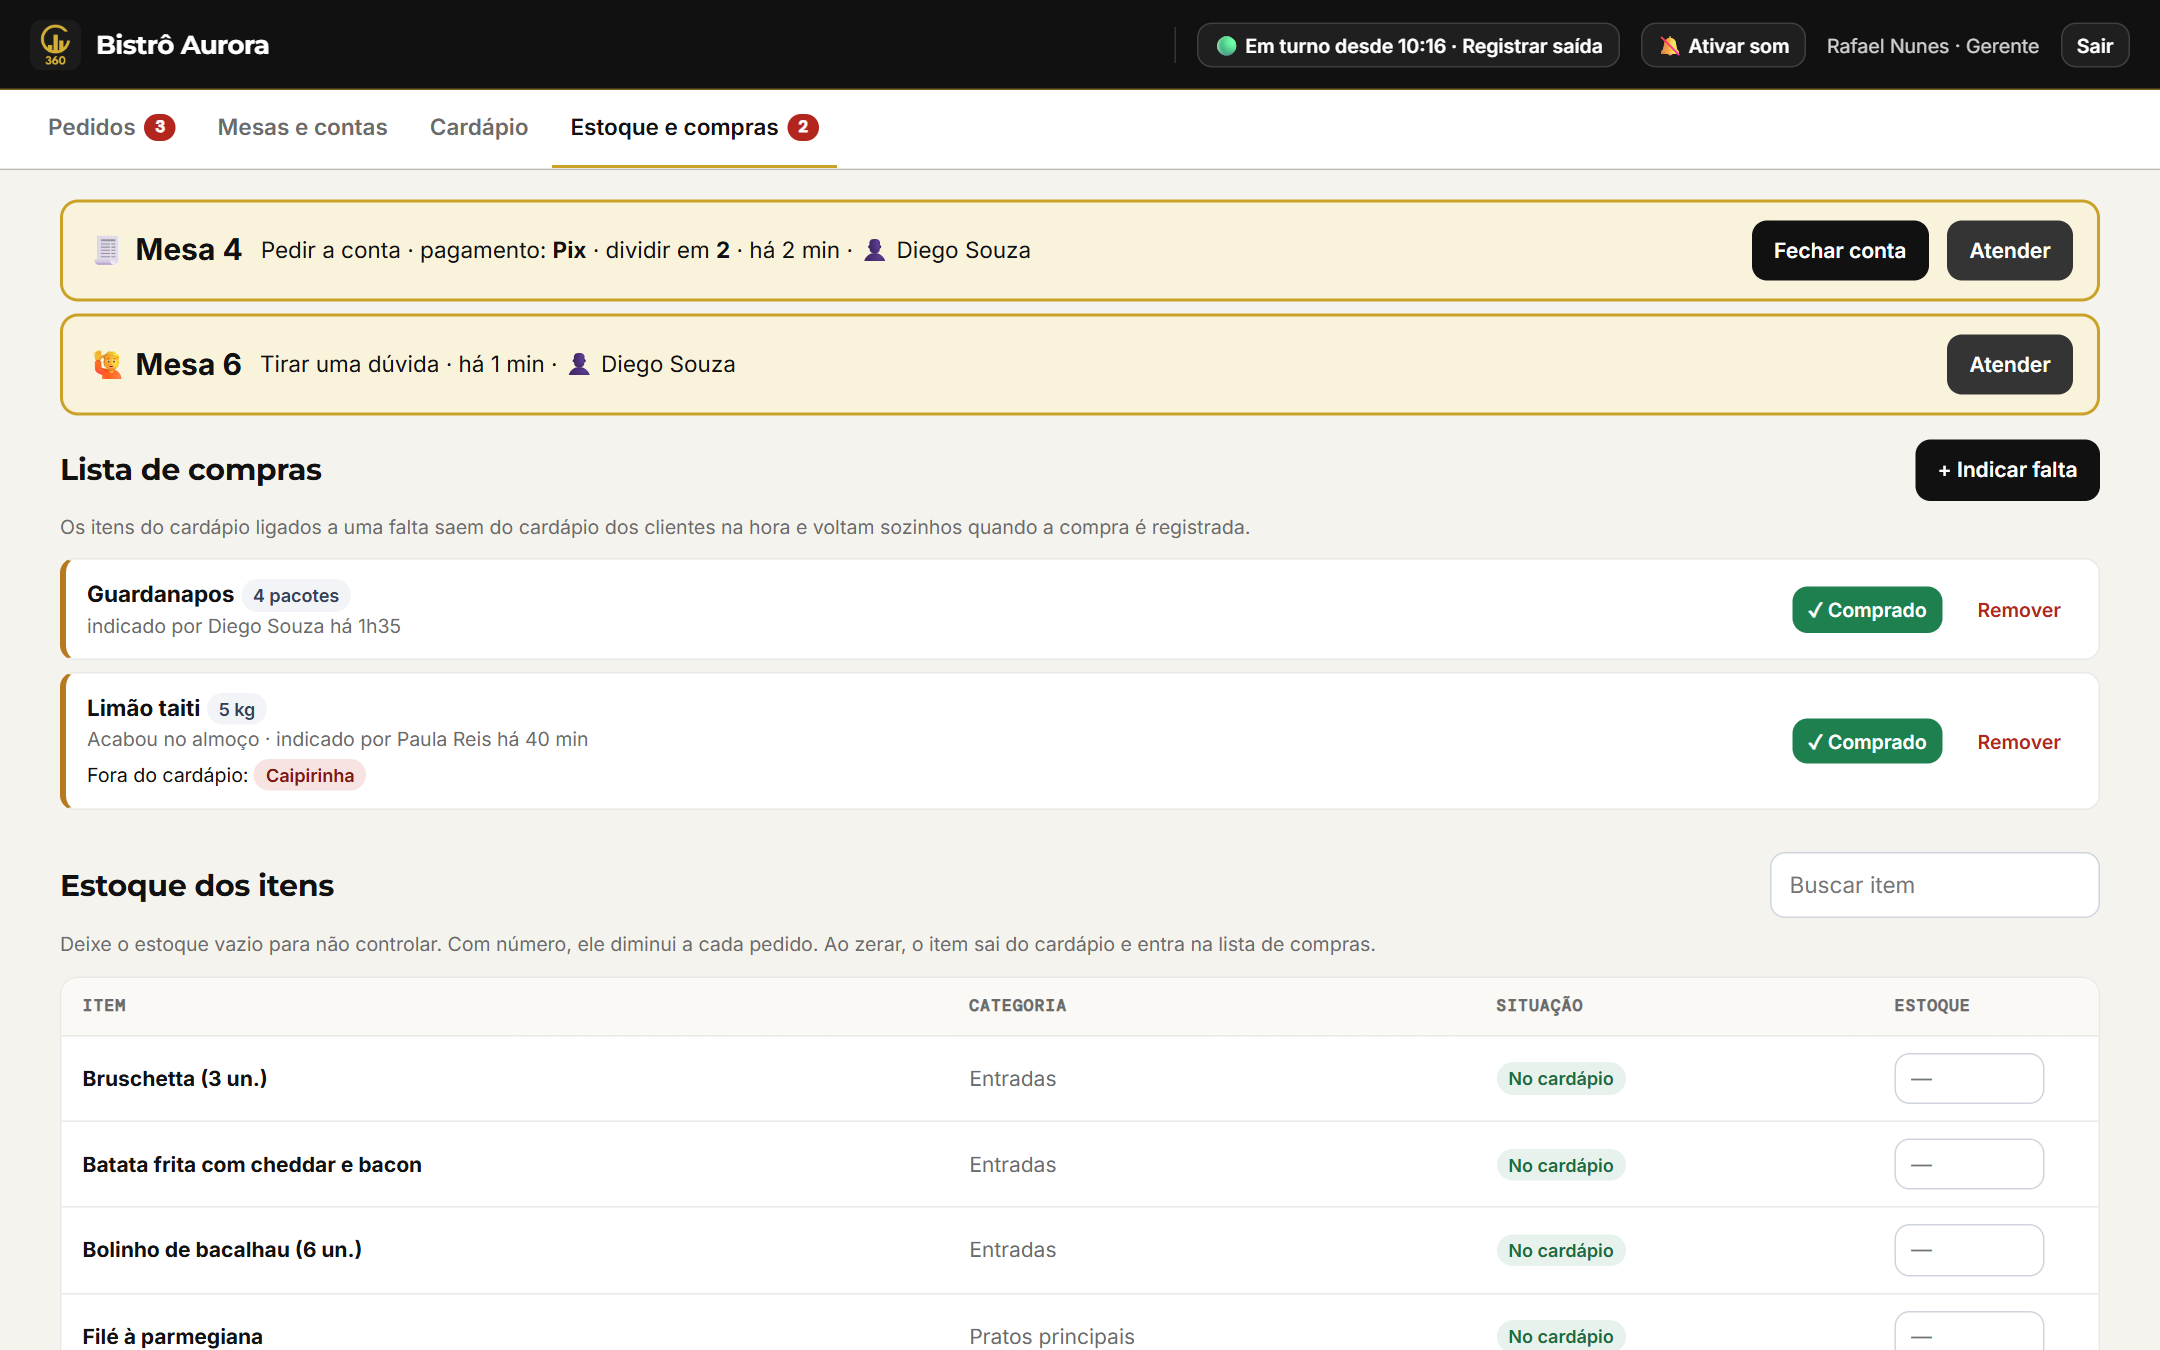Select the Estoque e compras tab
Viewport: 2160px width, 1350px height.
click(694, 128)
